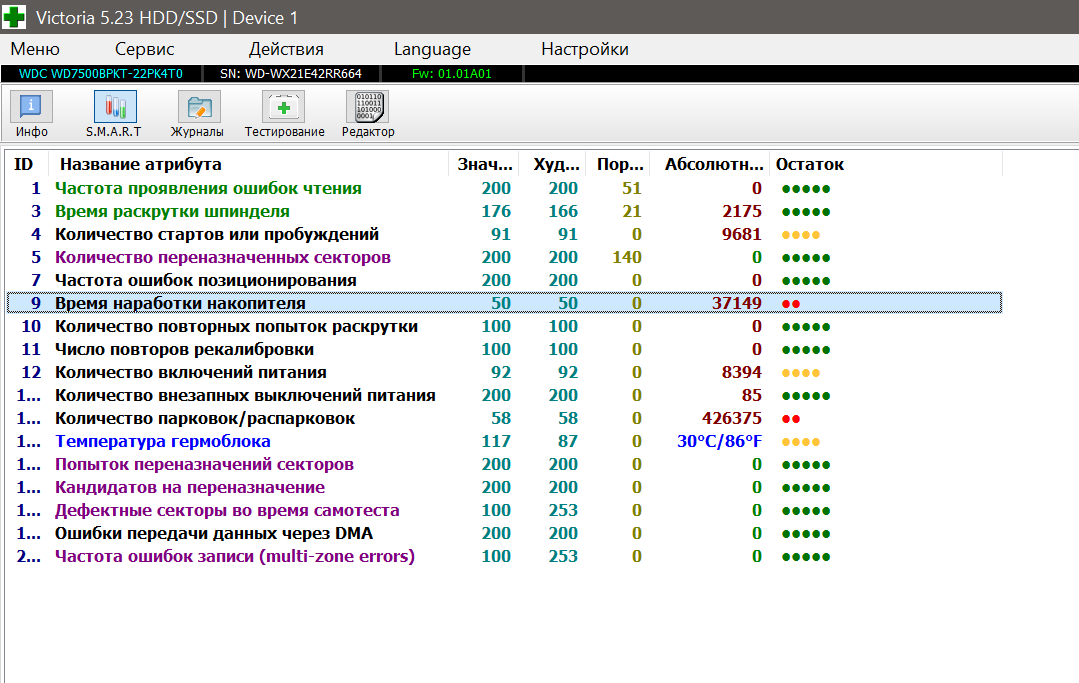The image size is (1079, 683).
Task: Click threshold value 140
Action: coord(627,257)
